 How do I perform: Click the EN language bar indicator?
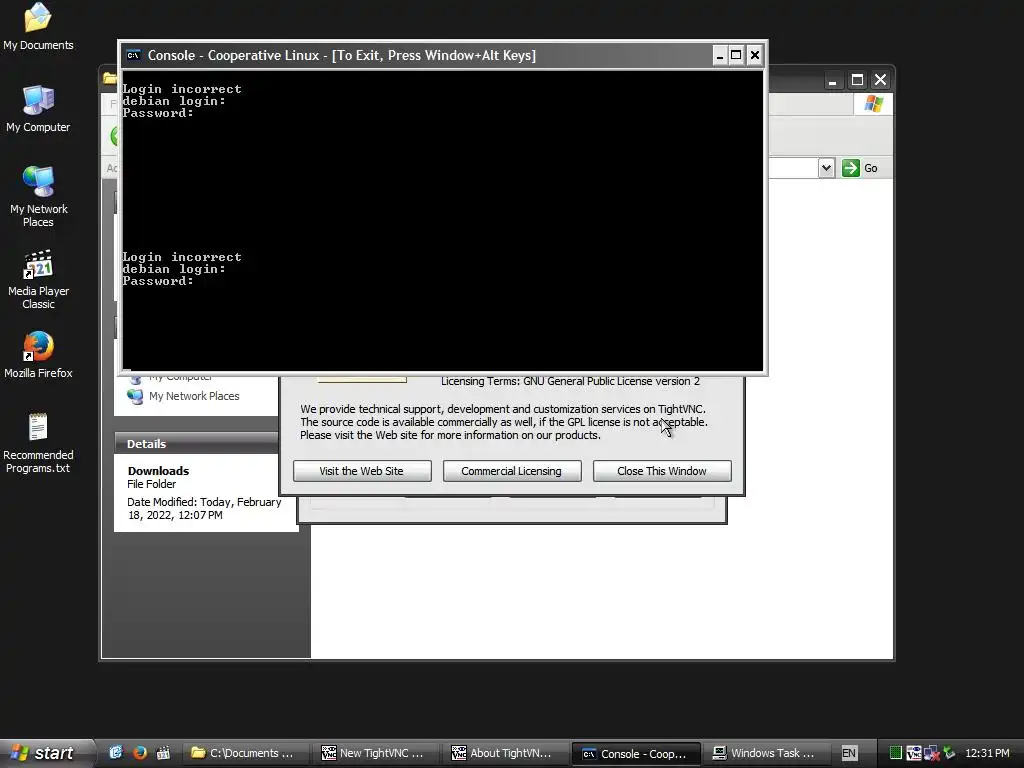tap(848, 753)
